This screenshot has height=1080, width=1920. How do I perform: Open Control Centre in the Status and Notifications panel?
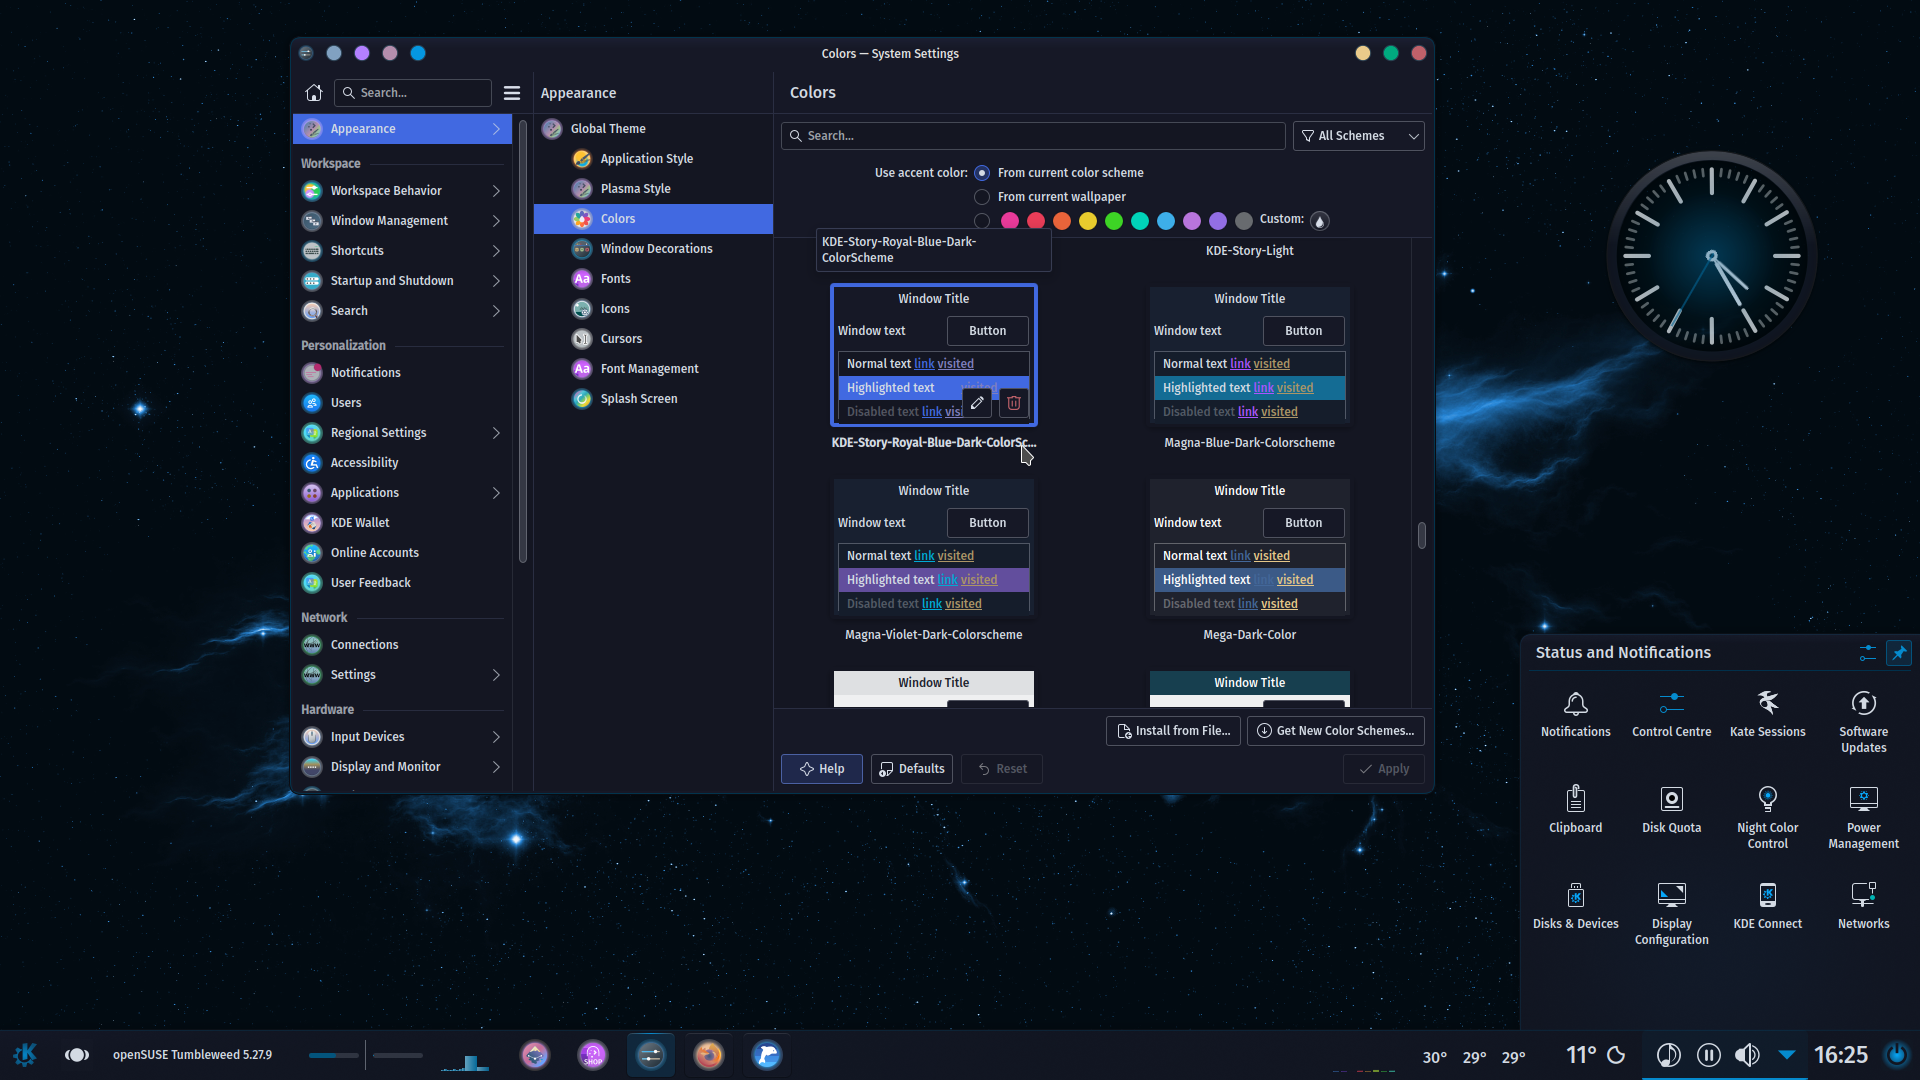point(1672,714)
